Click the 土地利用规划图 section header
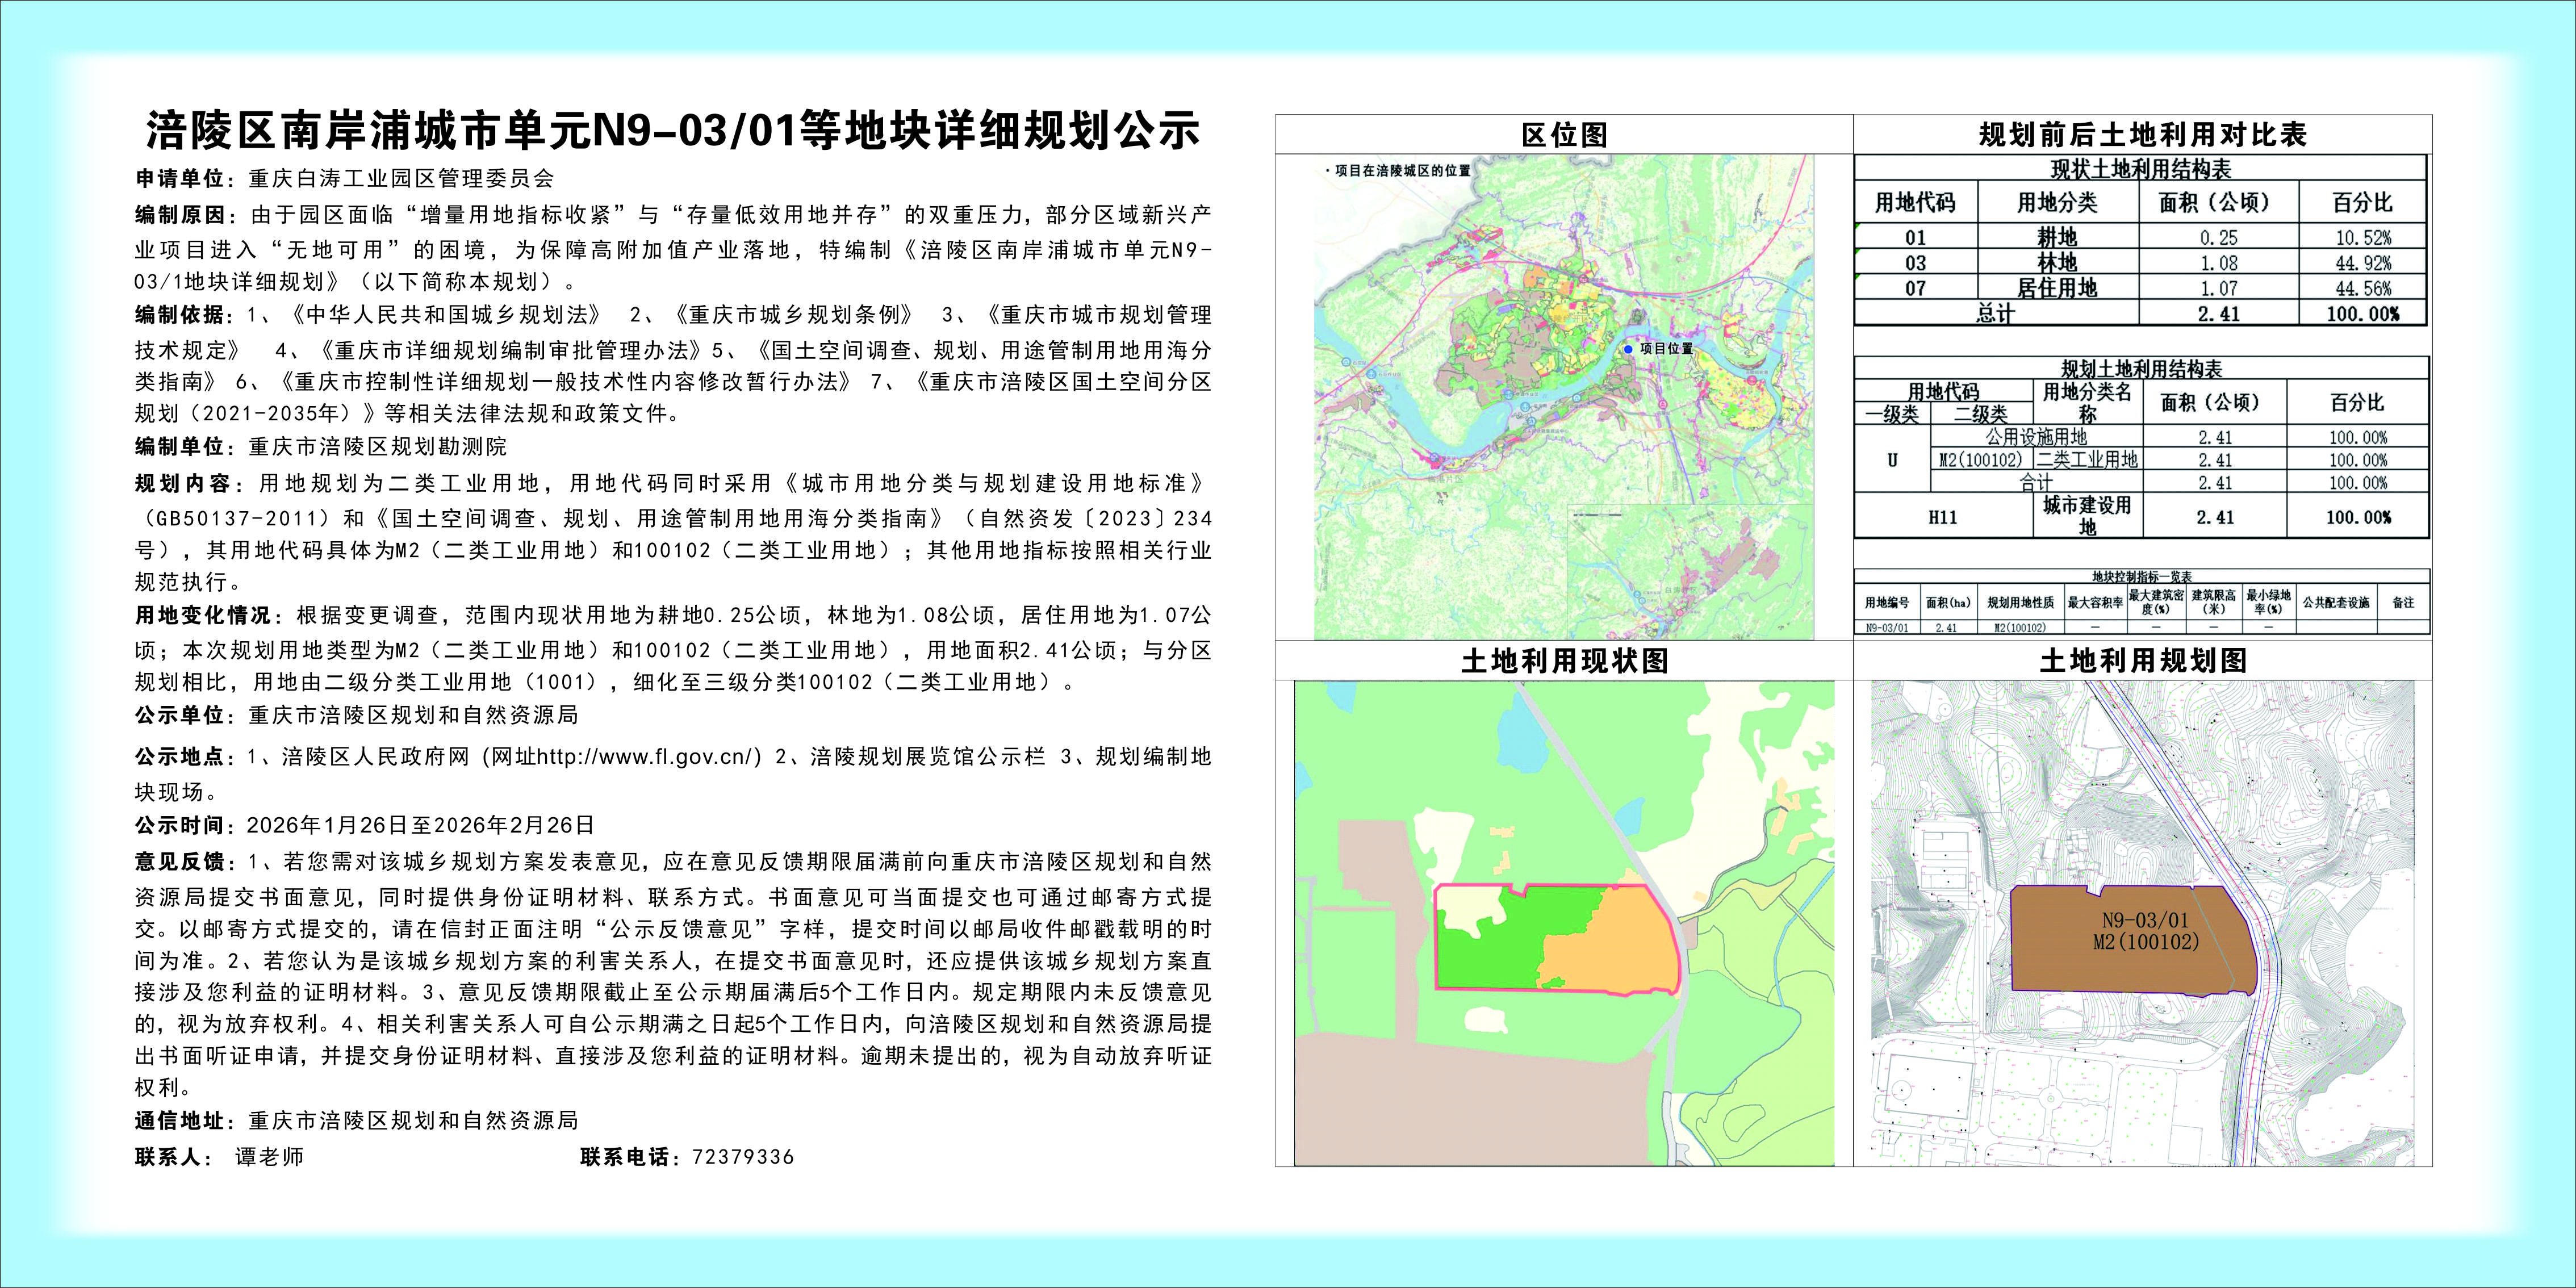This screenshot has width=2576, height=1288. click(2142, 661)
